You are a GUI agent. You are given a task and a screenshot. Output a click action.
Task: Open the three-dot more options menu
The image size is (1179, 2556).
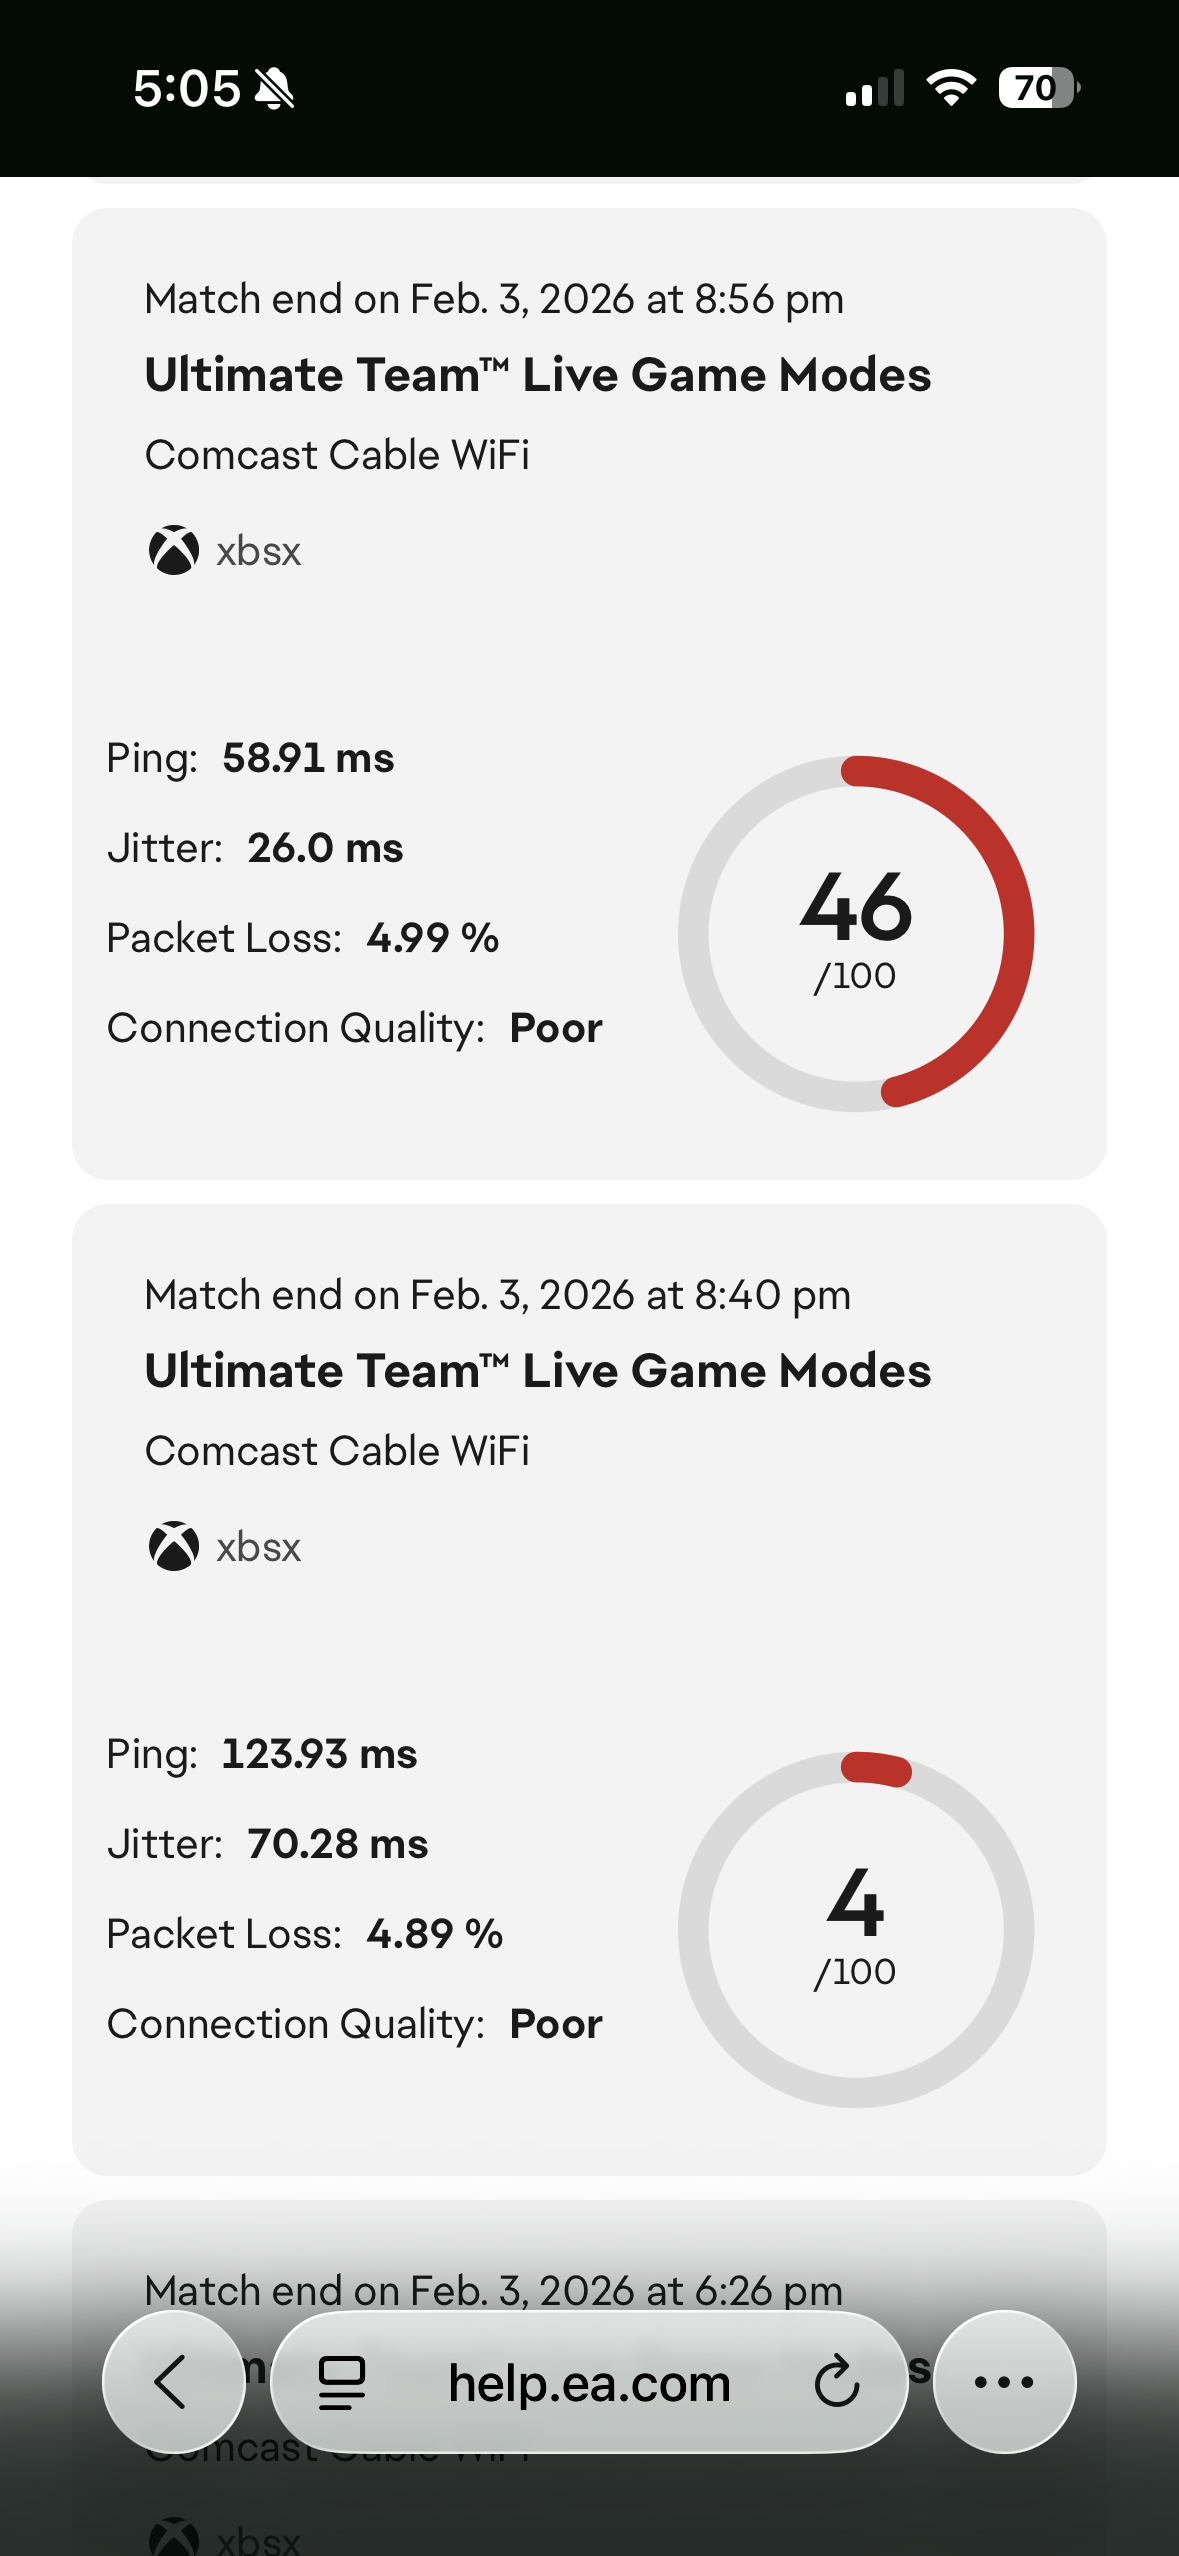(x=1004, y=2381)
